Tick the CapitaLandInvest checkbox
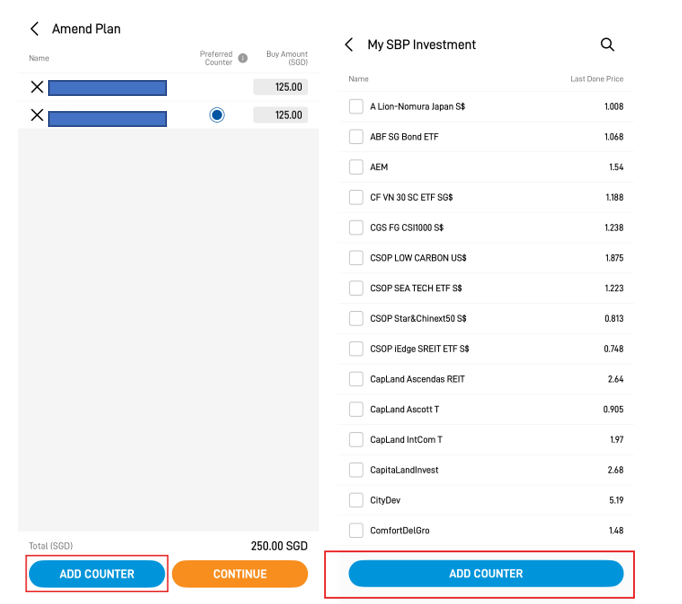This screenshot has height=604, width=682. 356,470
